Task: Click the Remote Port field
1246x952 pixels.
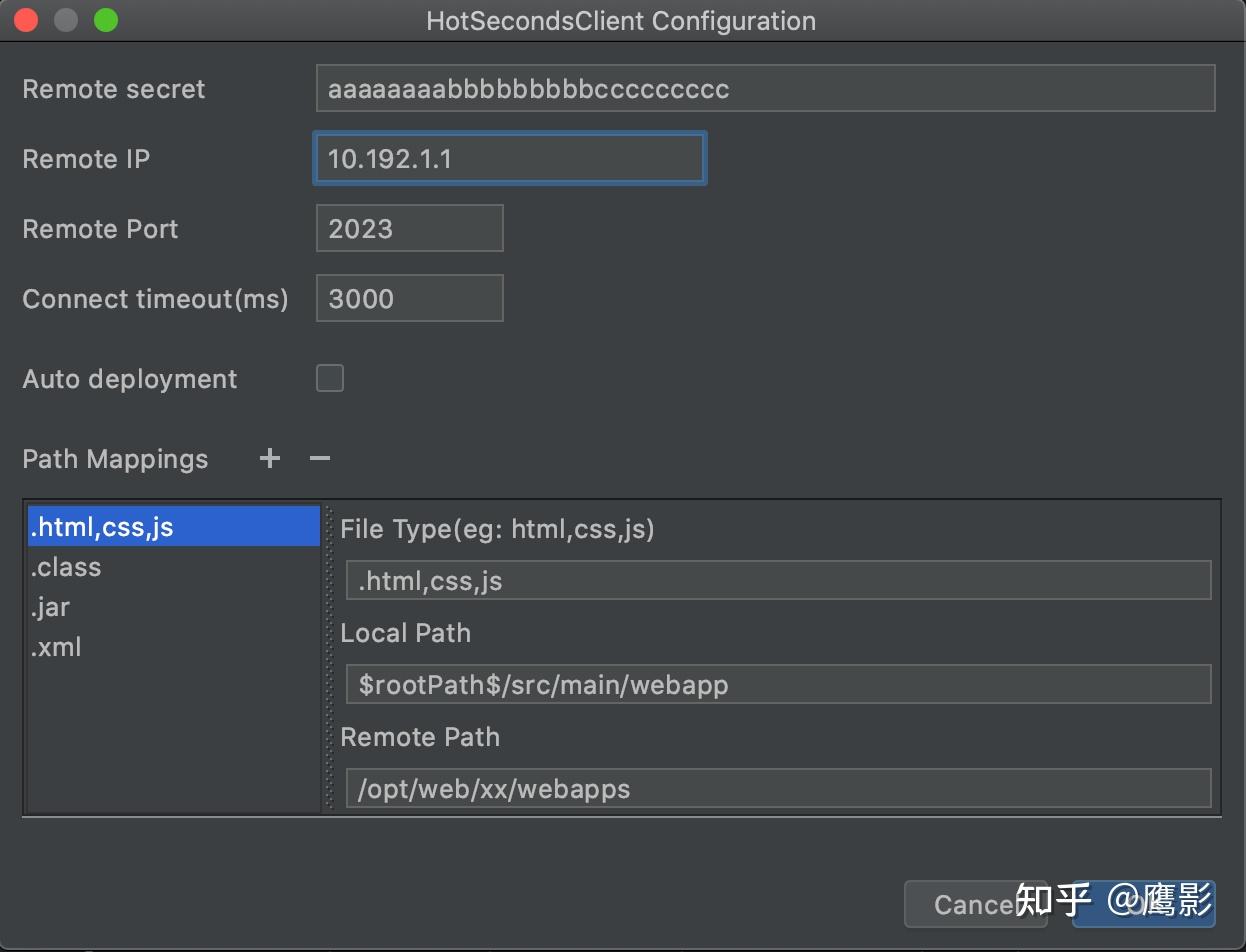Action: (409, 228)
